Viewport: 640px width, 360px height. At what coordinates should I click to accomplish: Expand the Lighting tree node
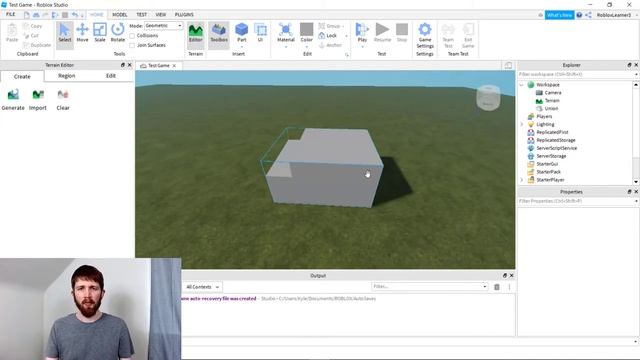tap(522, 124)
